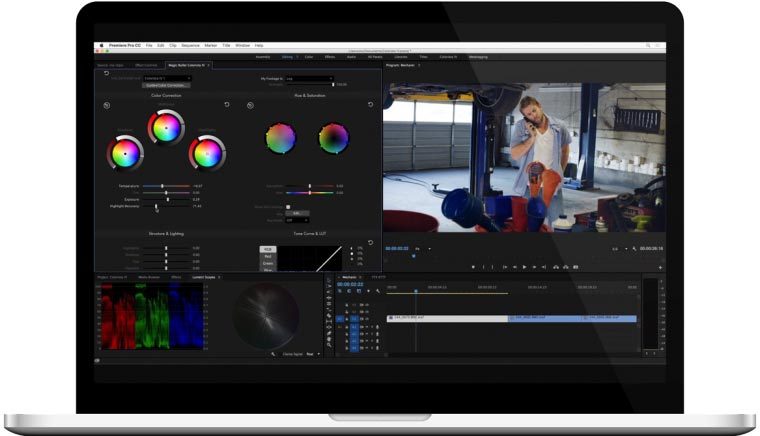Image resolution: width=760 pixels, height=436 pixels.
Task: Open the Sequence menu
Action: [190, 46]
